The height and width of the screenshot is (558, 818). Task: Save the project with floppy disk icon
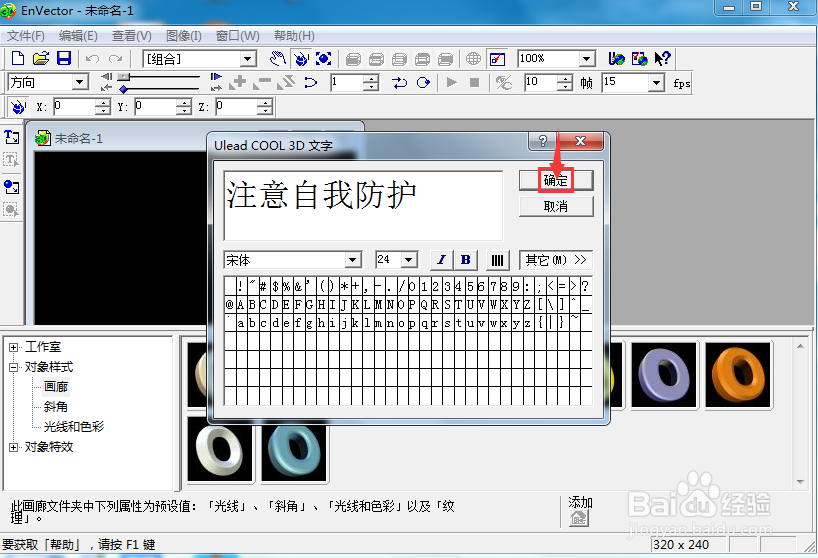64,58
